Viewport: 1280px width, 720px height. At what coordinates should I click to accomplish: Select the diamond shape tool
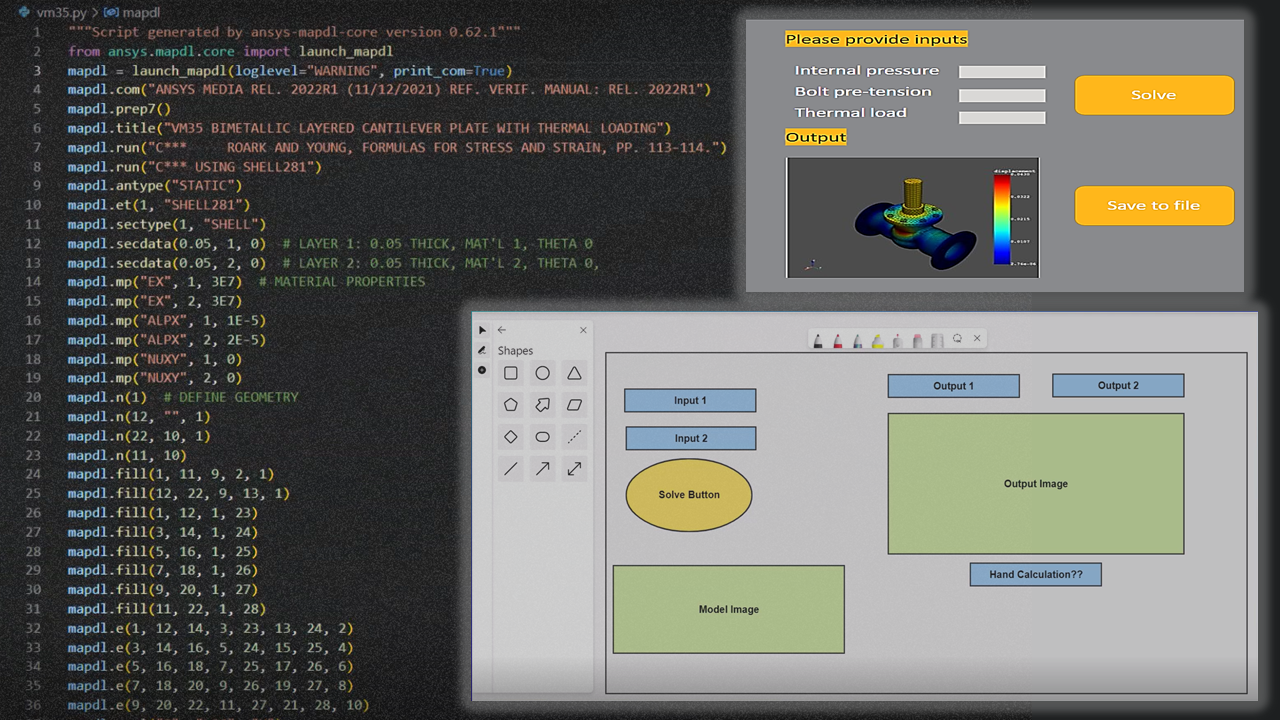pyautogui.click(x=511, y=437)
